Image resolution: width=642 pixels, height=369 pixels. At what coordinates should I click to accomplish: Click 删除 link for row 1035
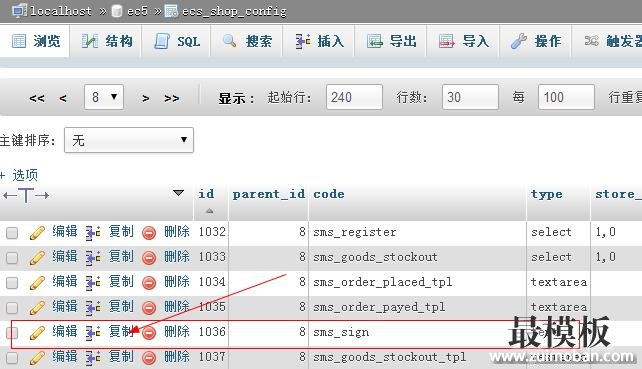point(177,306)
